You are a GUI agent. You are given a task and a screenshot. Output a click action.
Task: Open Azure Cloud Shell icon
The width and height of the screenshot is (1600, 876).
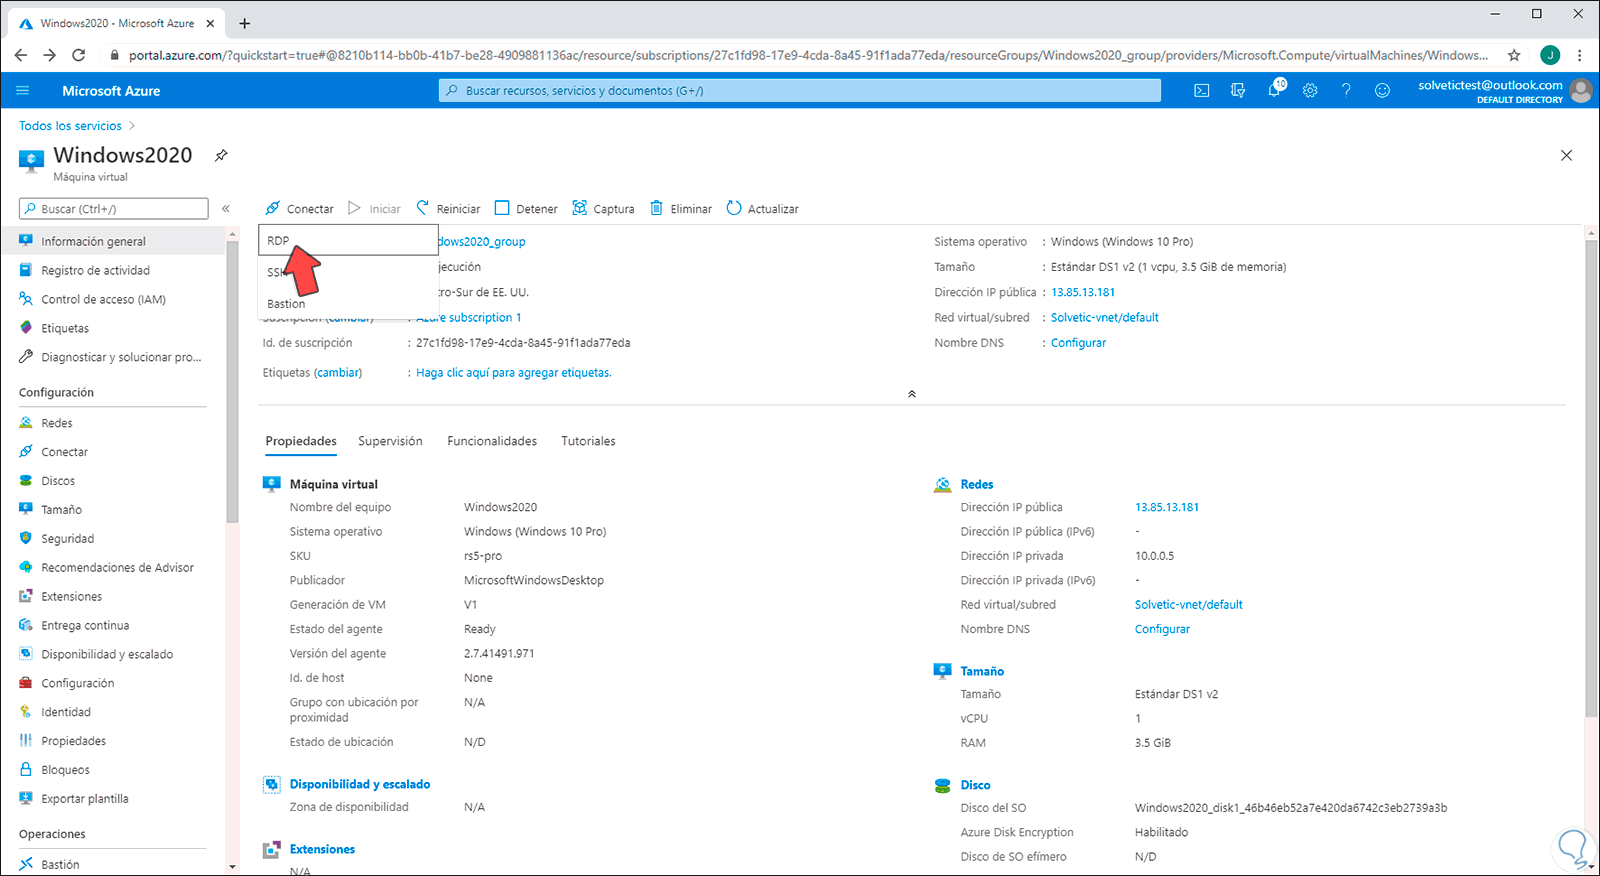1202,90
